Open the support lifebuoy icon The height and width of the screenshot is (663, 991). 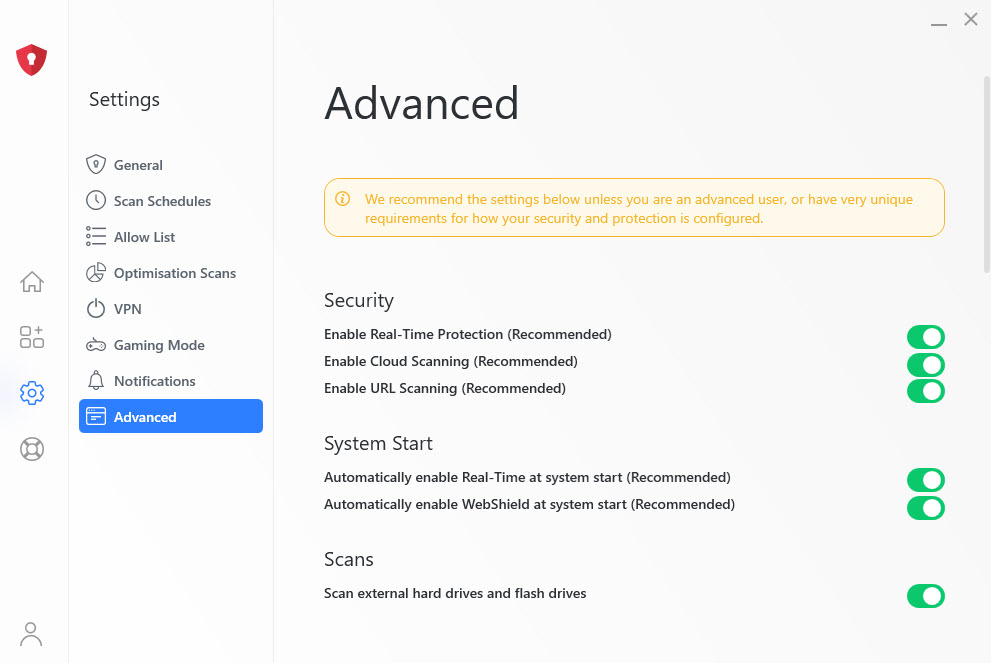pos(32,449)
